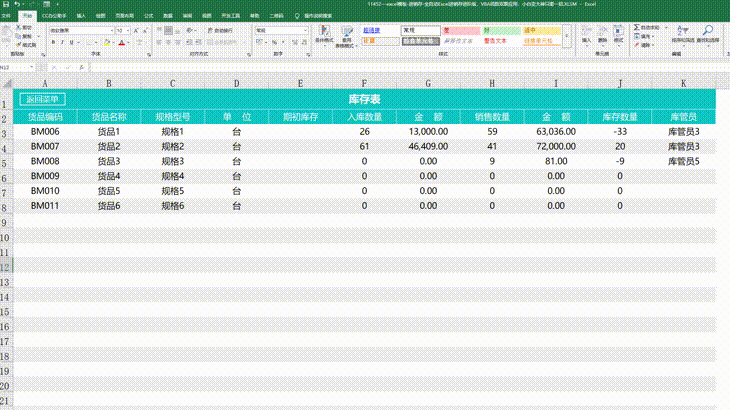Click the formula bar cancel X icon
The width and height of the screenshot is (730, 410).
coord(54,68)
